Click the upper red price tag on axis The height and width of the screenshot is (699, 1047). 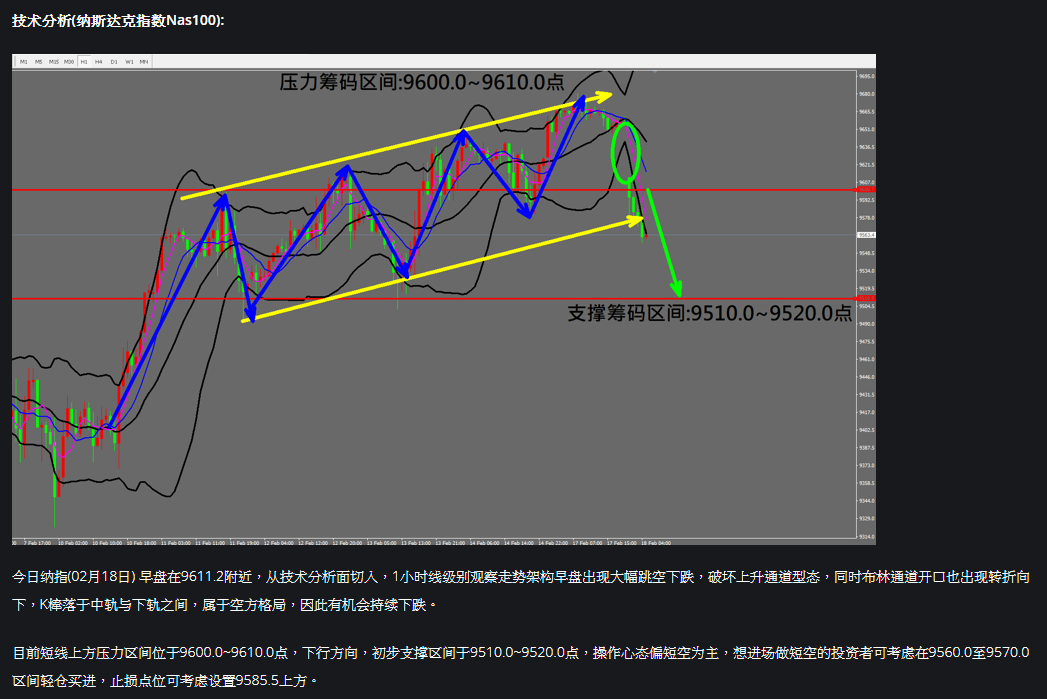(x=866, y=190)
